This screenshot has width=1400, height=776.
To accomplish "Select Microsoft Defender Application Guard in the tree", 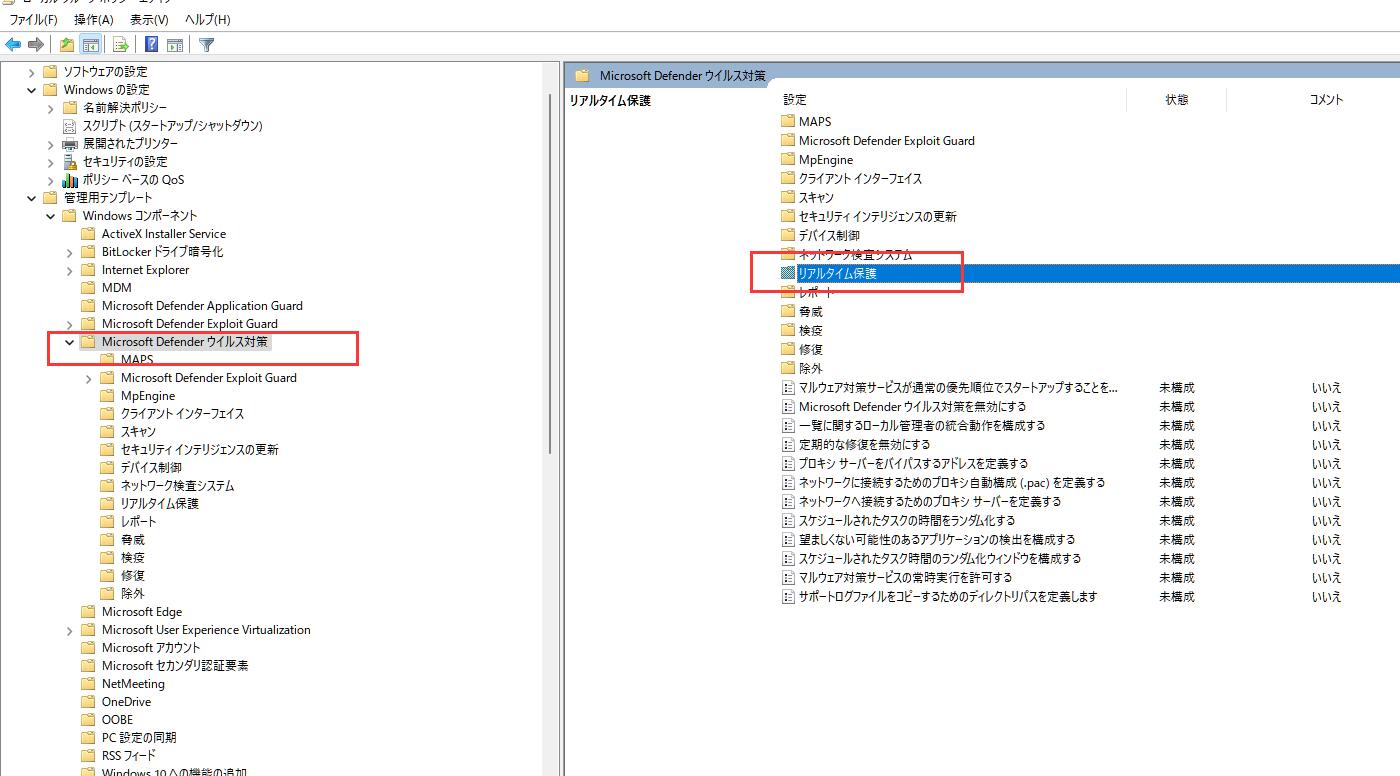I will tap(202, 306).
